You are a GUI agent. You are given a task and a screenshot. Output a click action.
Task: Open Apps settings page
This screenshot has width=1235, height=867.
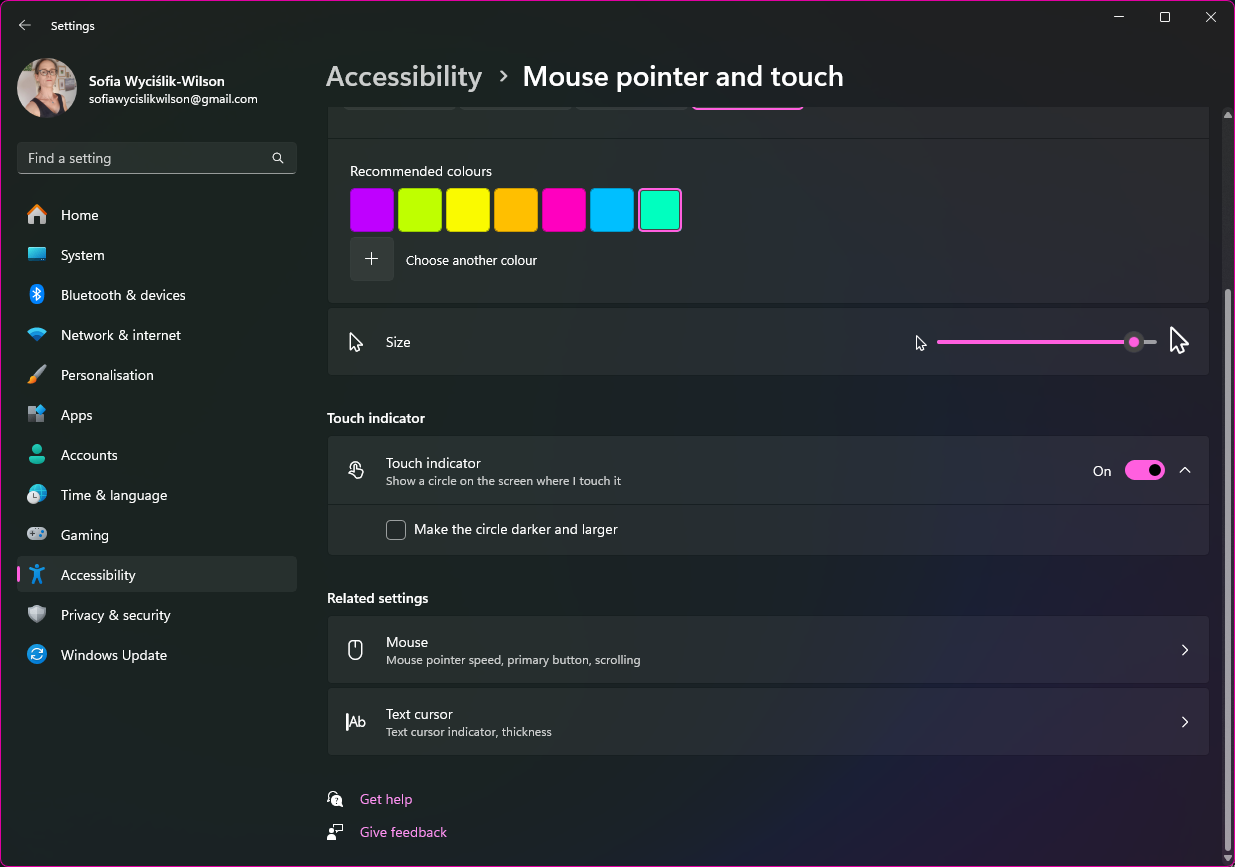157,415
